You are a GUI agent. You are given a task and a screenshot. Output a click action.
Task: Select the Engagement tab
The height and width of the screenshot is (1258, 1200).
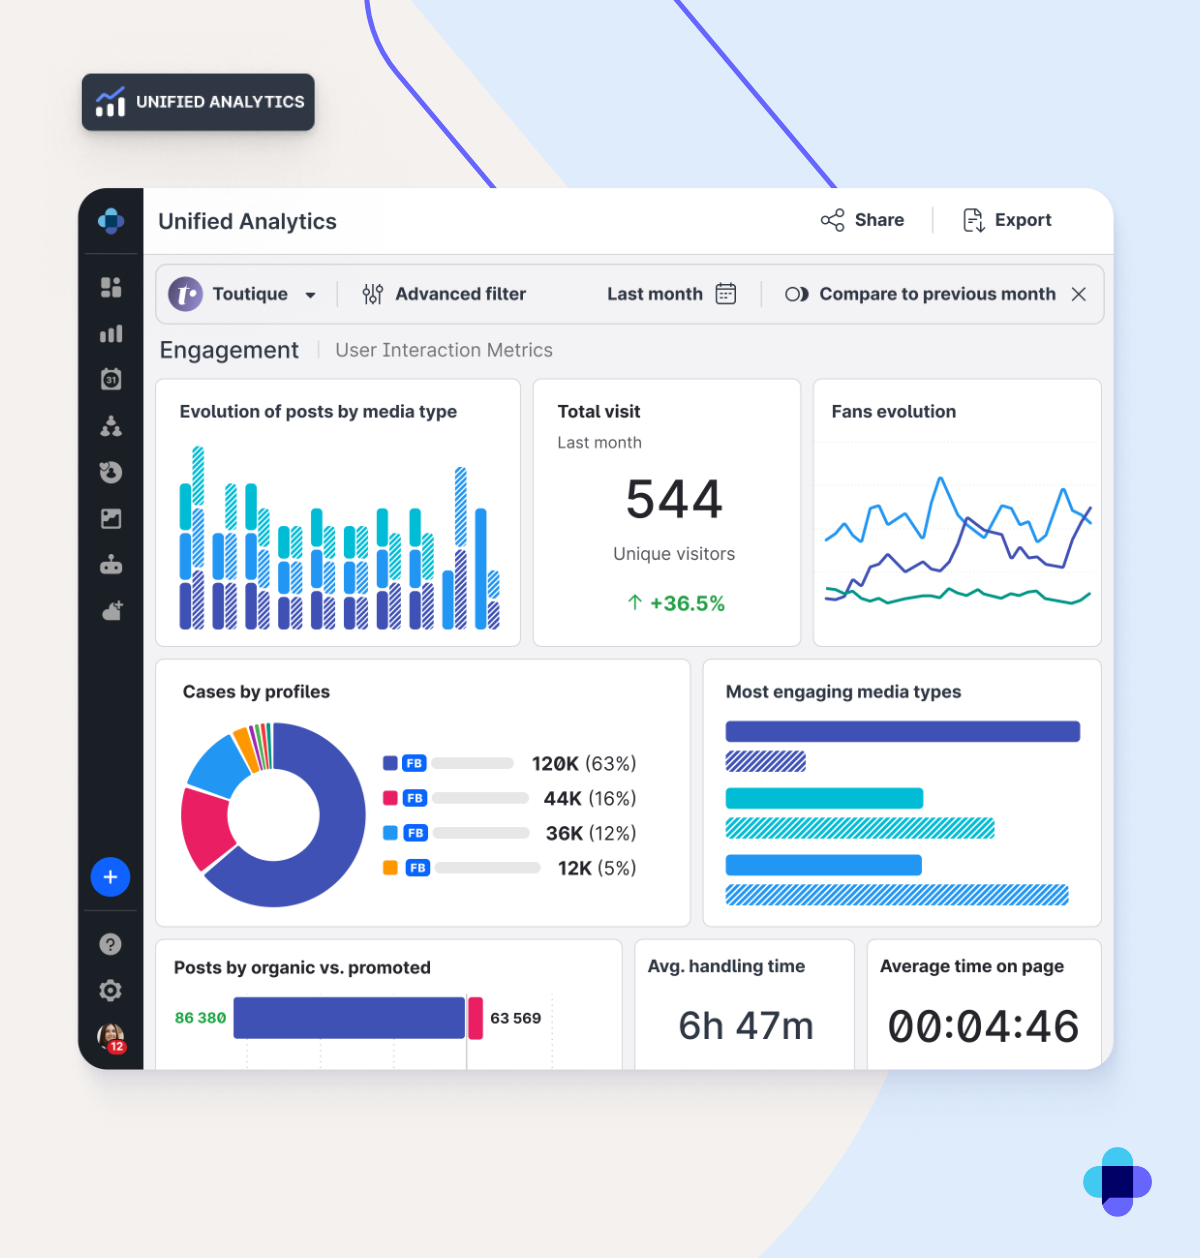pos(229,350)
